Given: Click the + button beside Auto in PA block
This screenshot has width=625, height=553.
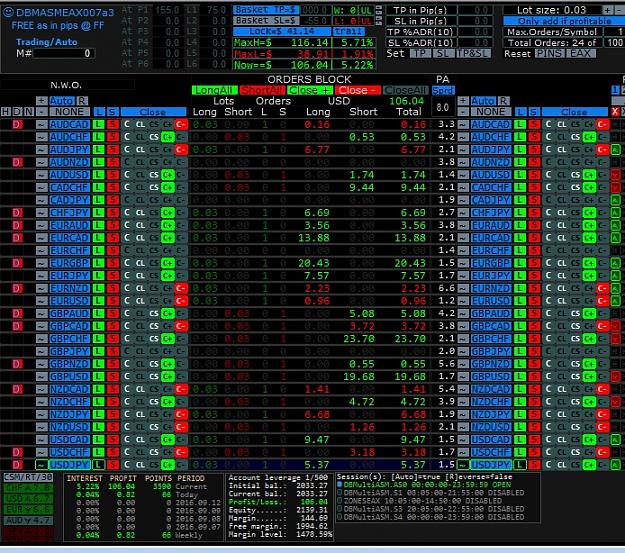Looking at the screenshot, I should 463,101.
